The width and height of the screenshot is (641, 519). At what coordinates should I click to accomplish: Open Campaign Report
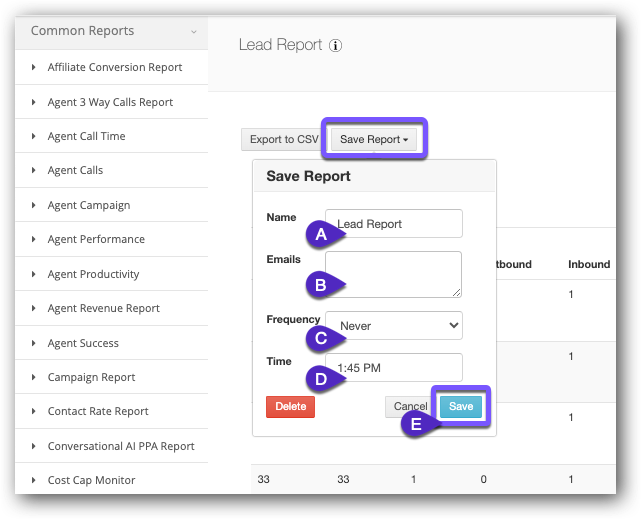[x=91, y=377]
